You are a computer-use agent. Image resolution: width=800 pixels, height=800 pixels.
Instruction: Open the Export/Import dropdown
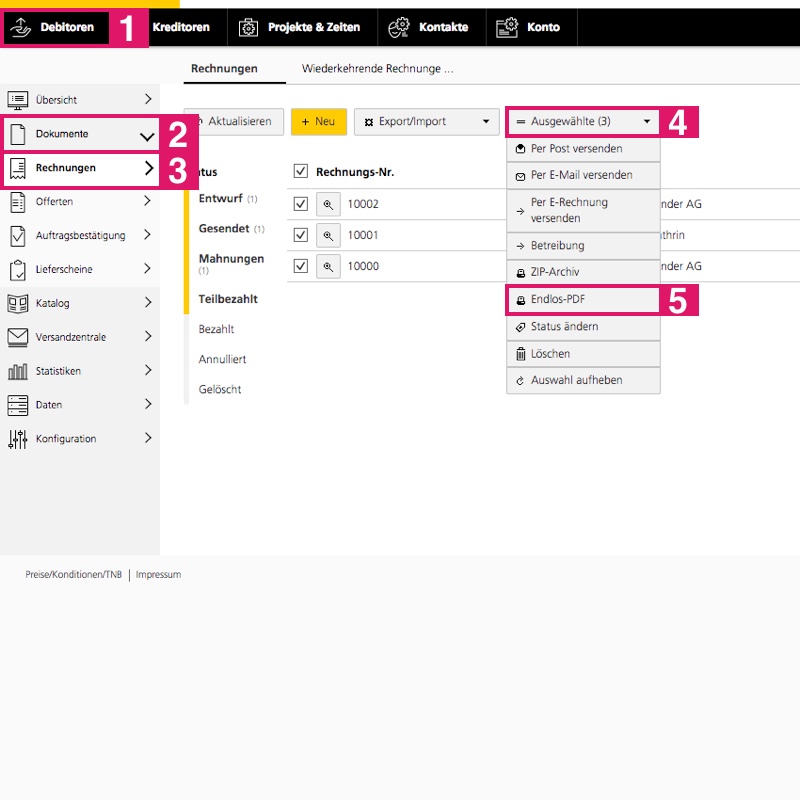coord(426,122)
